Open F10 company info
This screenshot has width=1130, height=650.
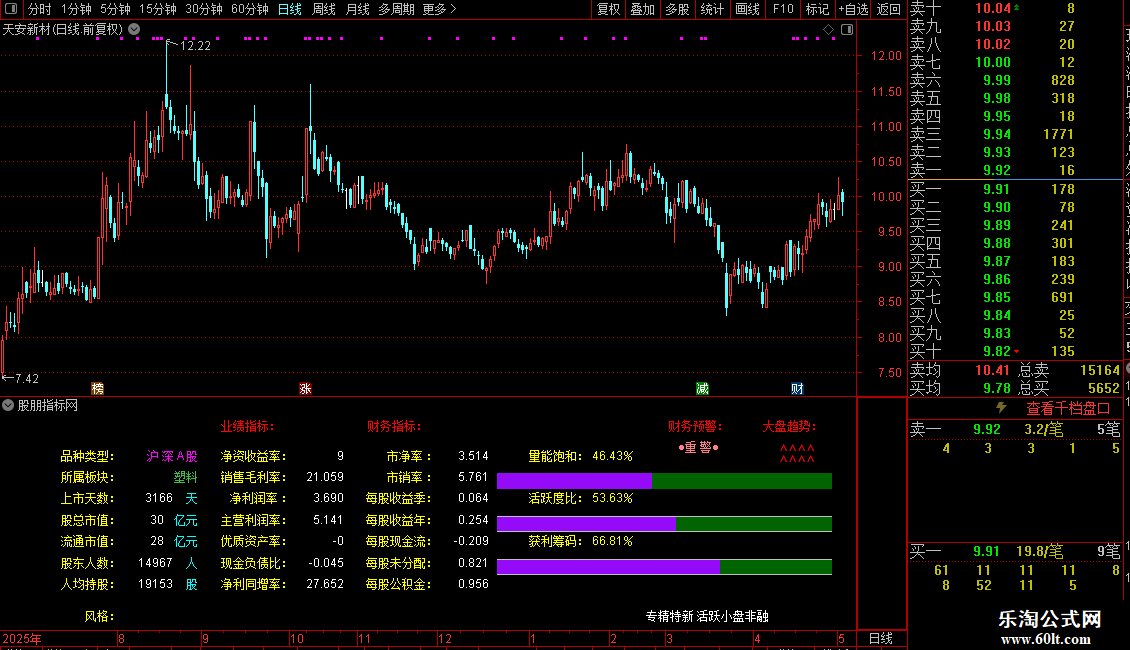[783, 9]
